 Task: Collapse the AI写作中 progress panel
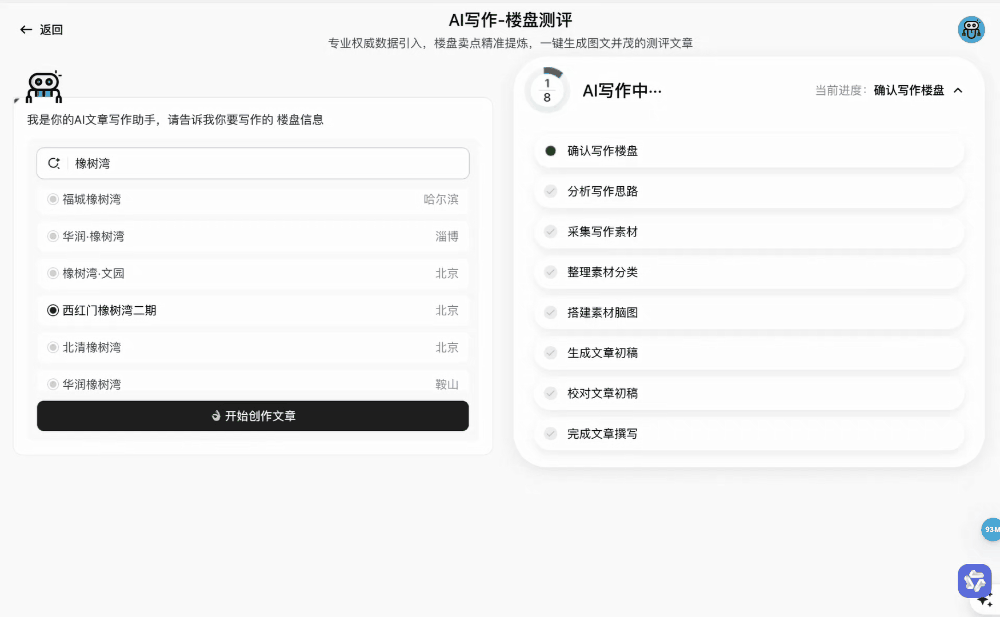tap(958, 89)
